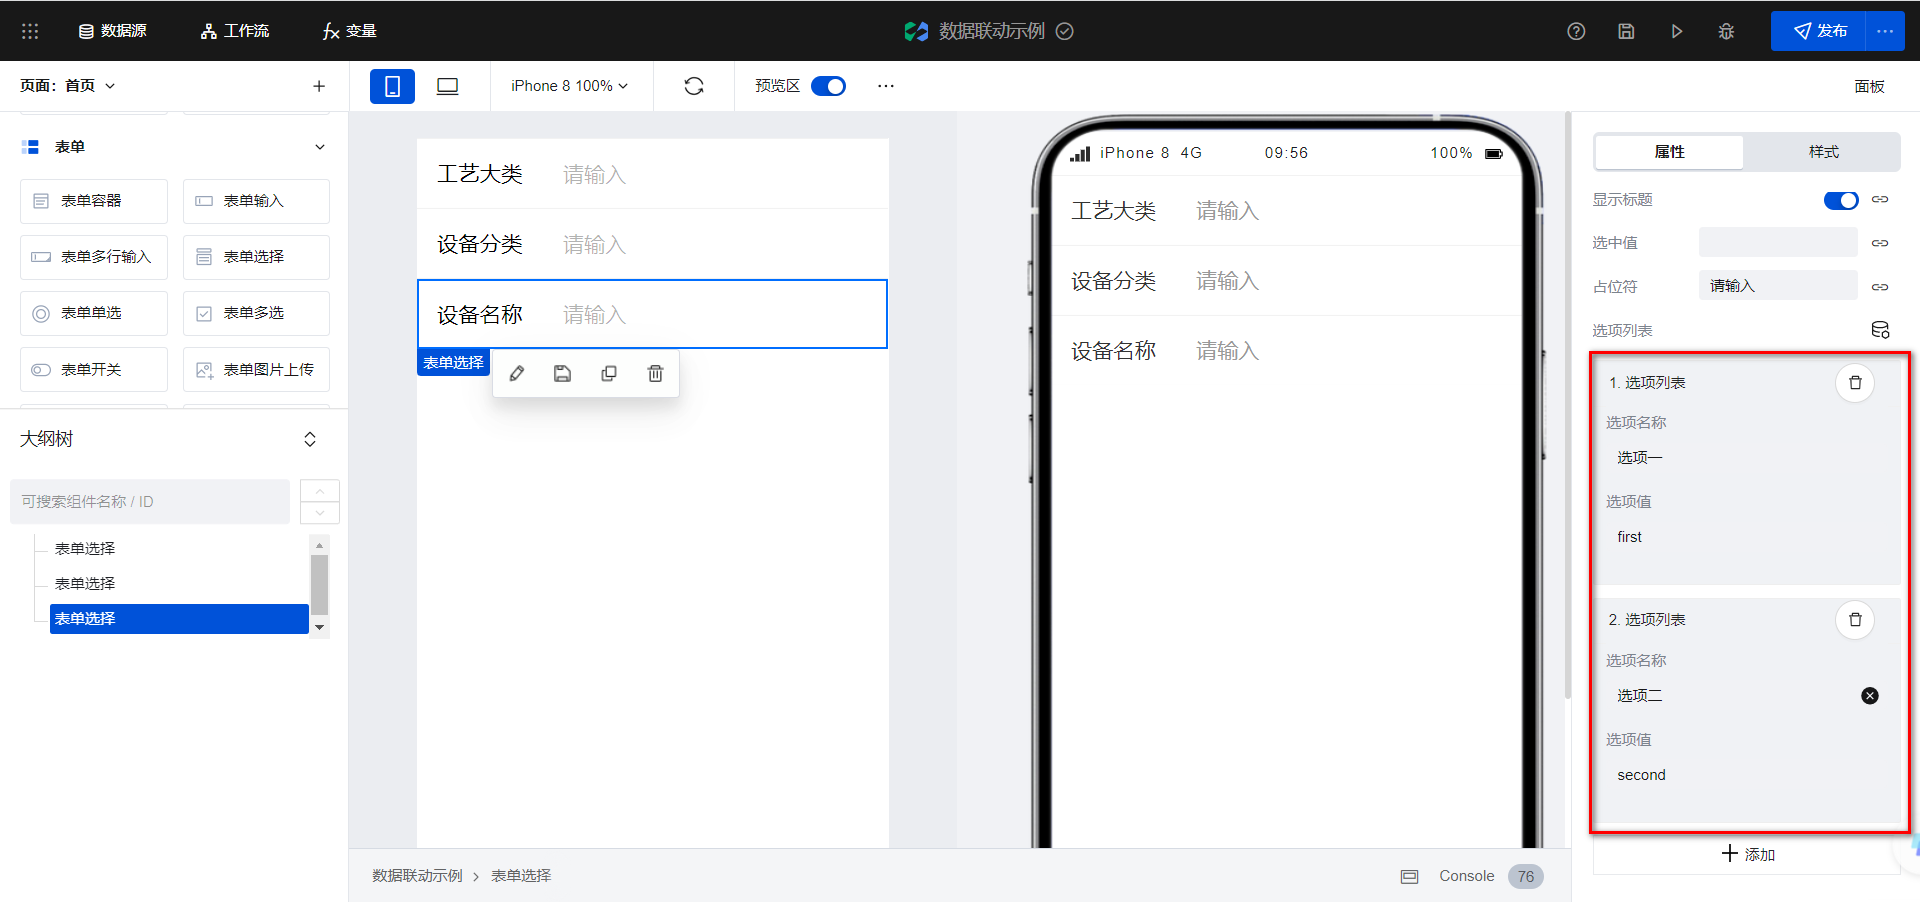Click the search next result down arrow

[x=320, y=513]
